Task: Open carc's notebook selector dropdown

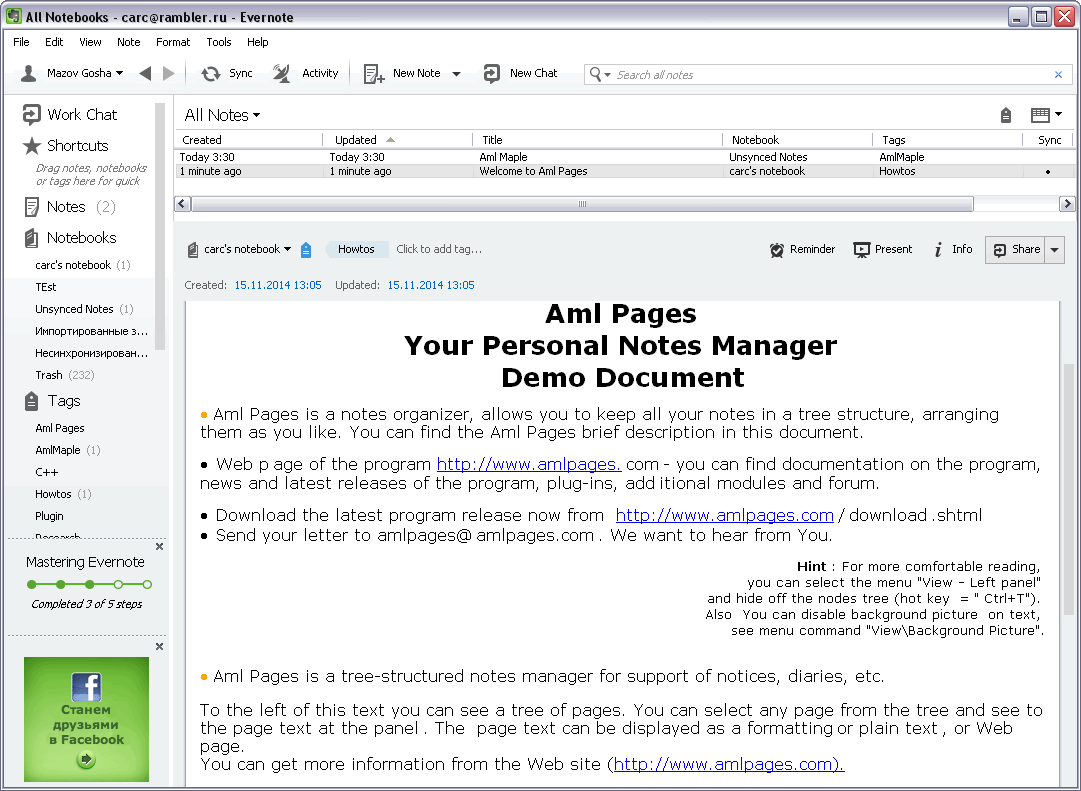Action: (x=247, y=249)
